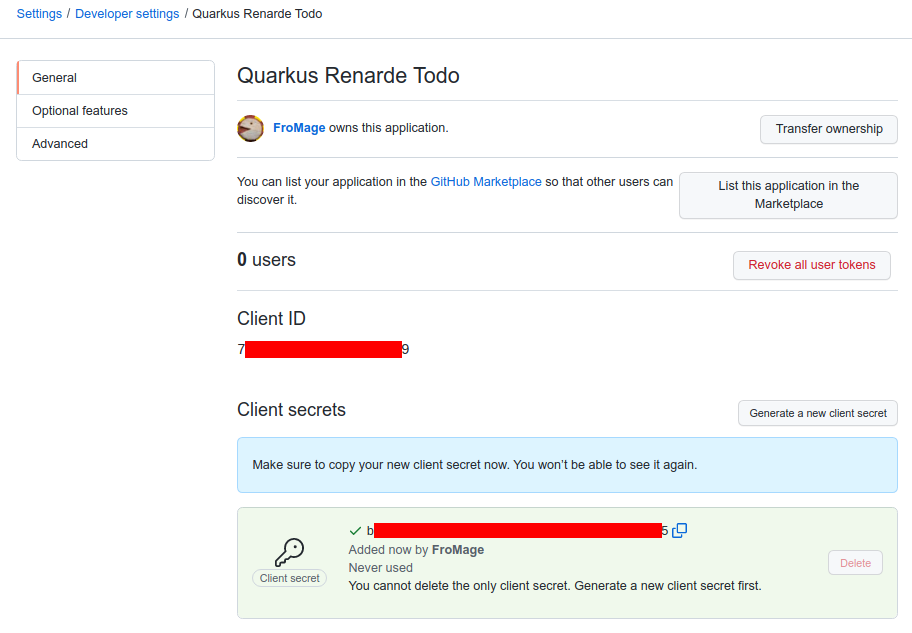This screenshot has width=912, height=633.
Task: List this application in the Marketplace
Action: coord(788,195)
